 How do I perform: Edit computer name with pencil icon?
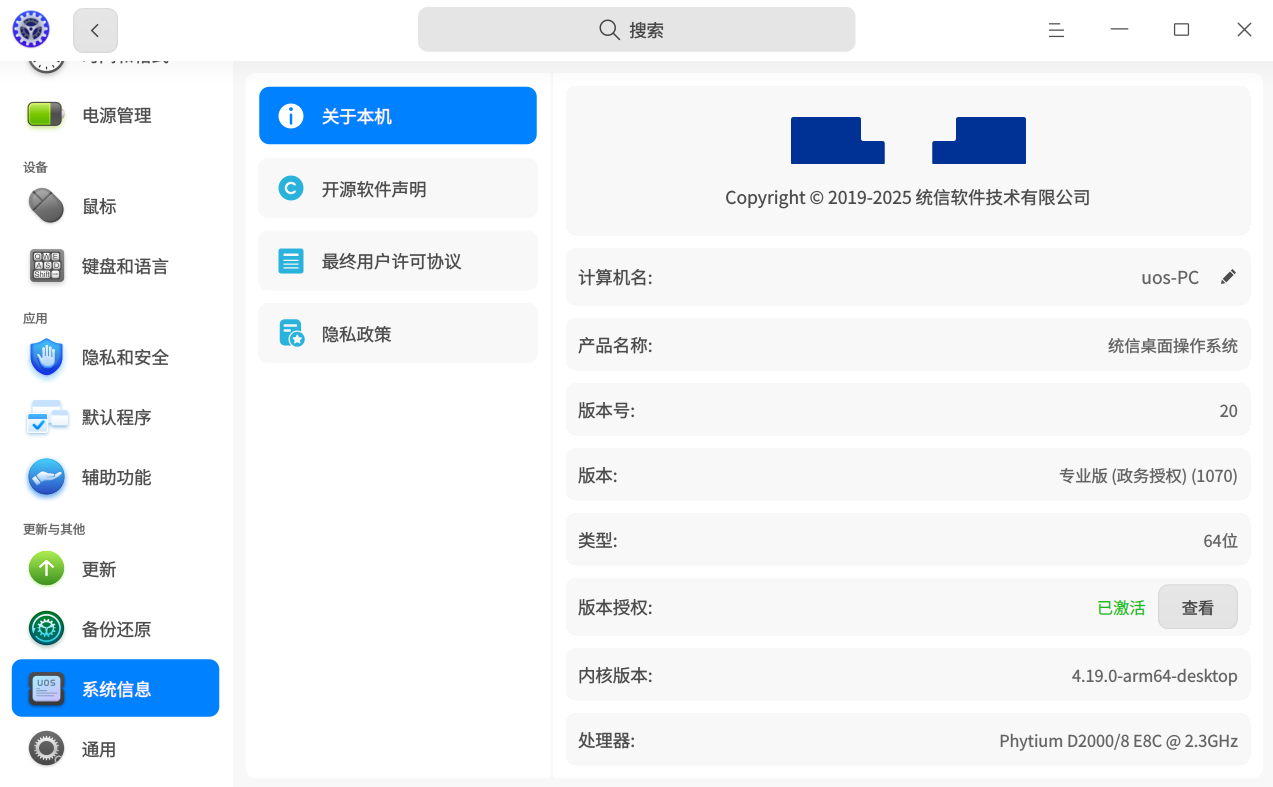1228,277
